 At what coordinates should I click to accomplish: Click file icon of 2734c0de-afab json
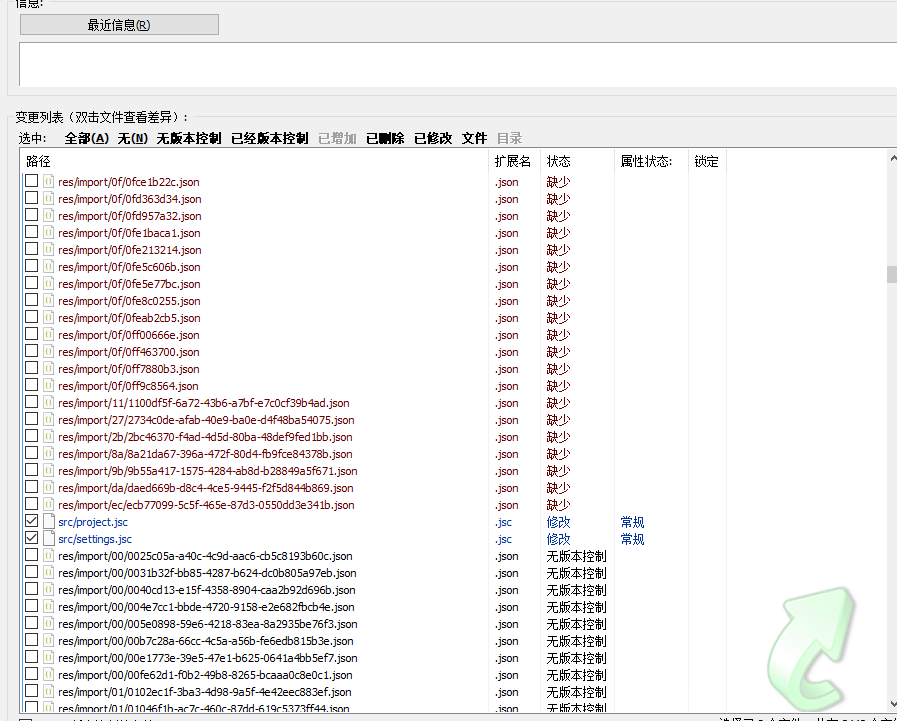point(49,419)
